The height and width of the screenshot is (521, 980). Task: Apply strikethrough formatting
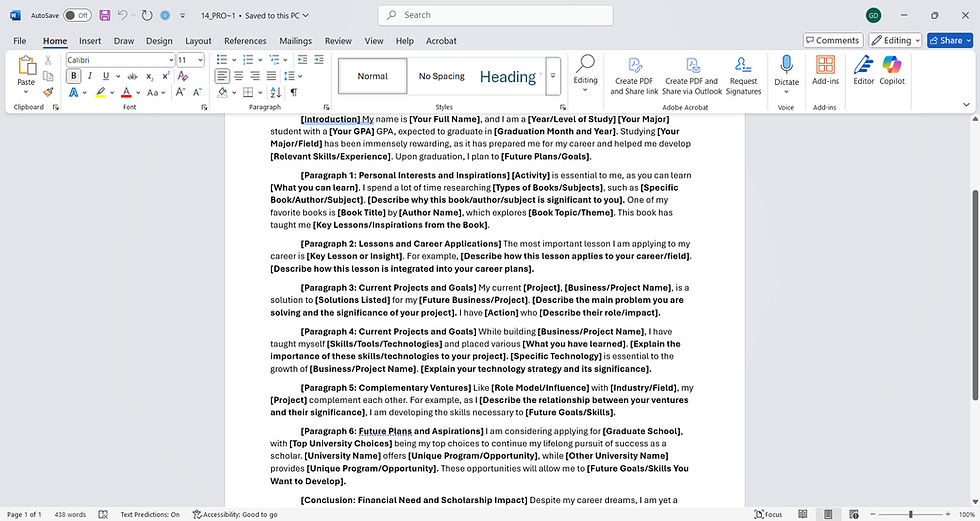click(x=132, y=76)
